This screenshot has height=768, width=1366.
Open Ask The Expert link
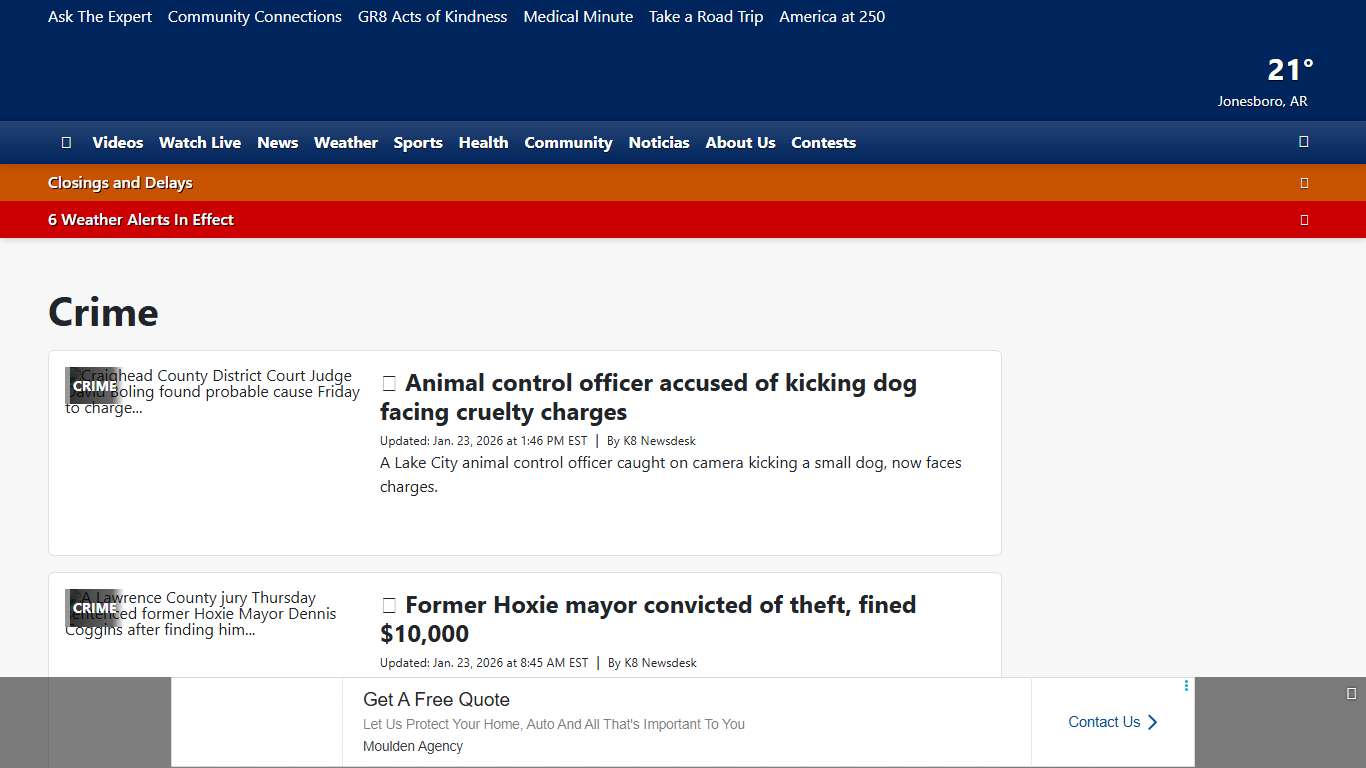click(99, 16)
